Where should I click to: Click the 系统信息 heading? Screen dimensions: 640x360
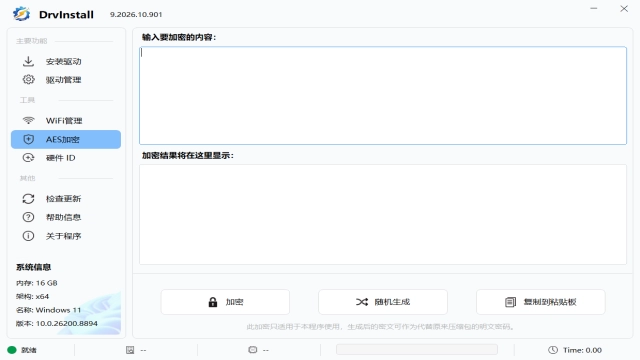[33, 267]
